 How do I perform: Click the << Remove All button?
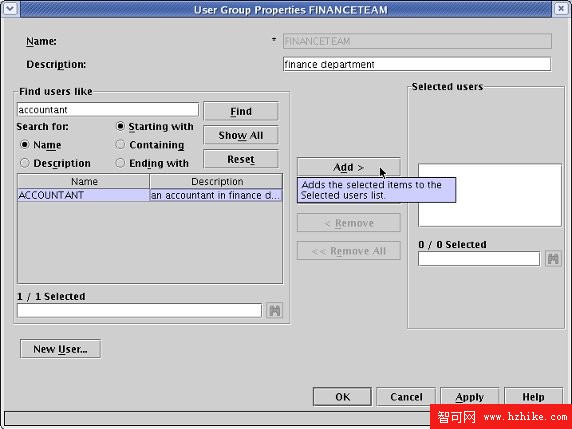pos(348,251)
